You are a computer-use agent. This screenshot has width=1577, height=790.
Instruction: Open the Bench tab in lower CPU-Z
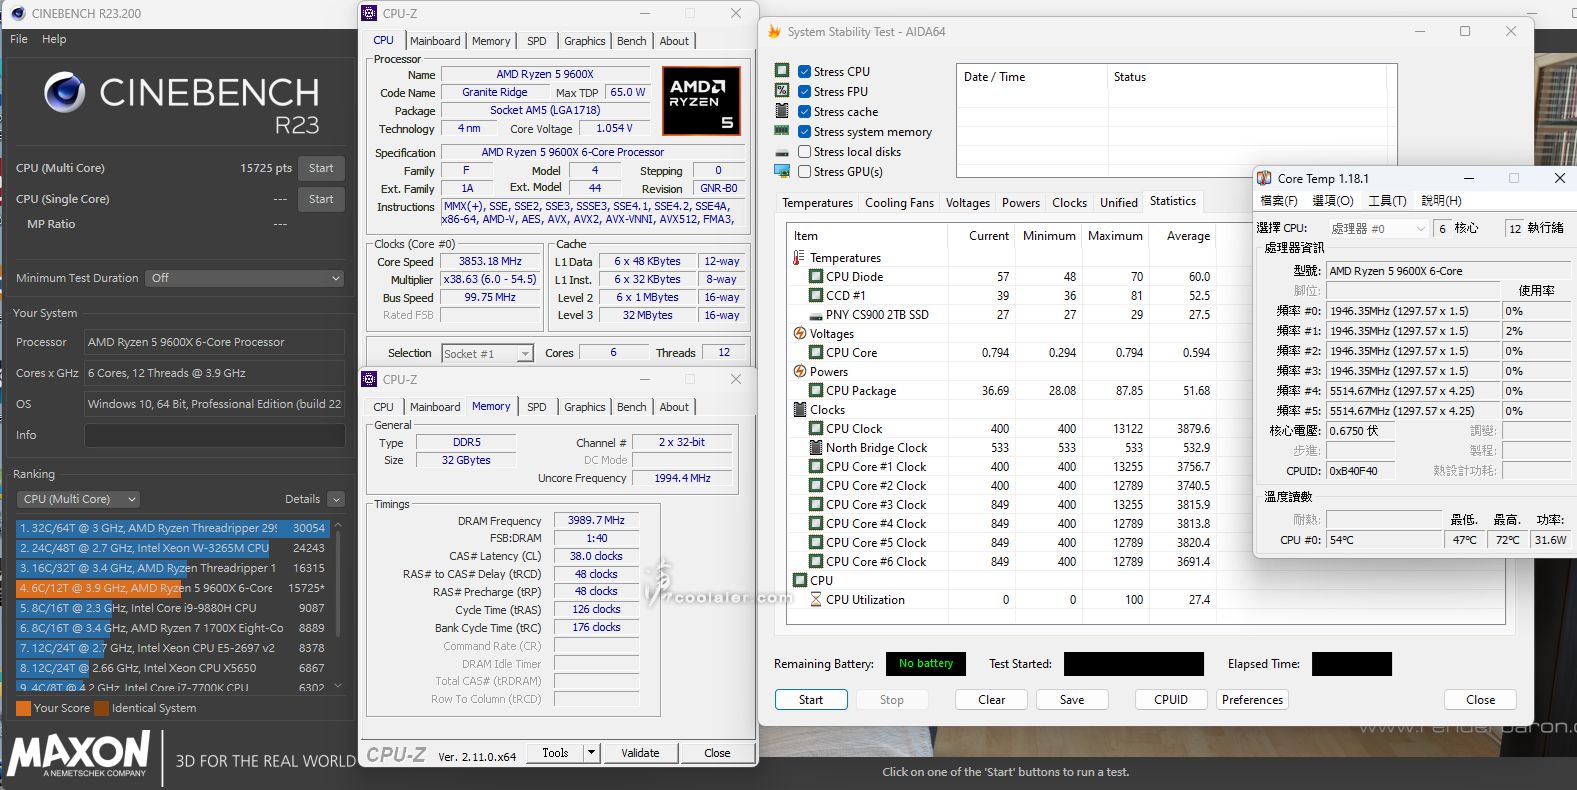coord(631,407)
